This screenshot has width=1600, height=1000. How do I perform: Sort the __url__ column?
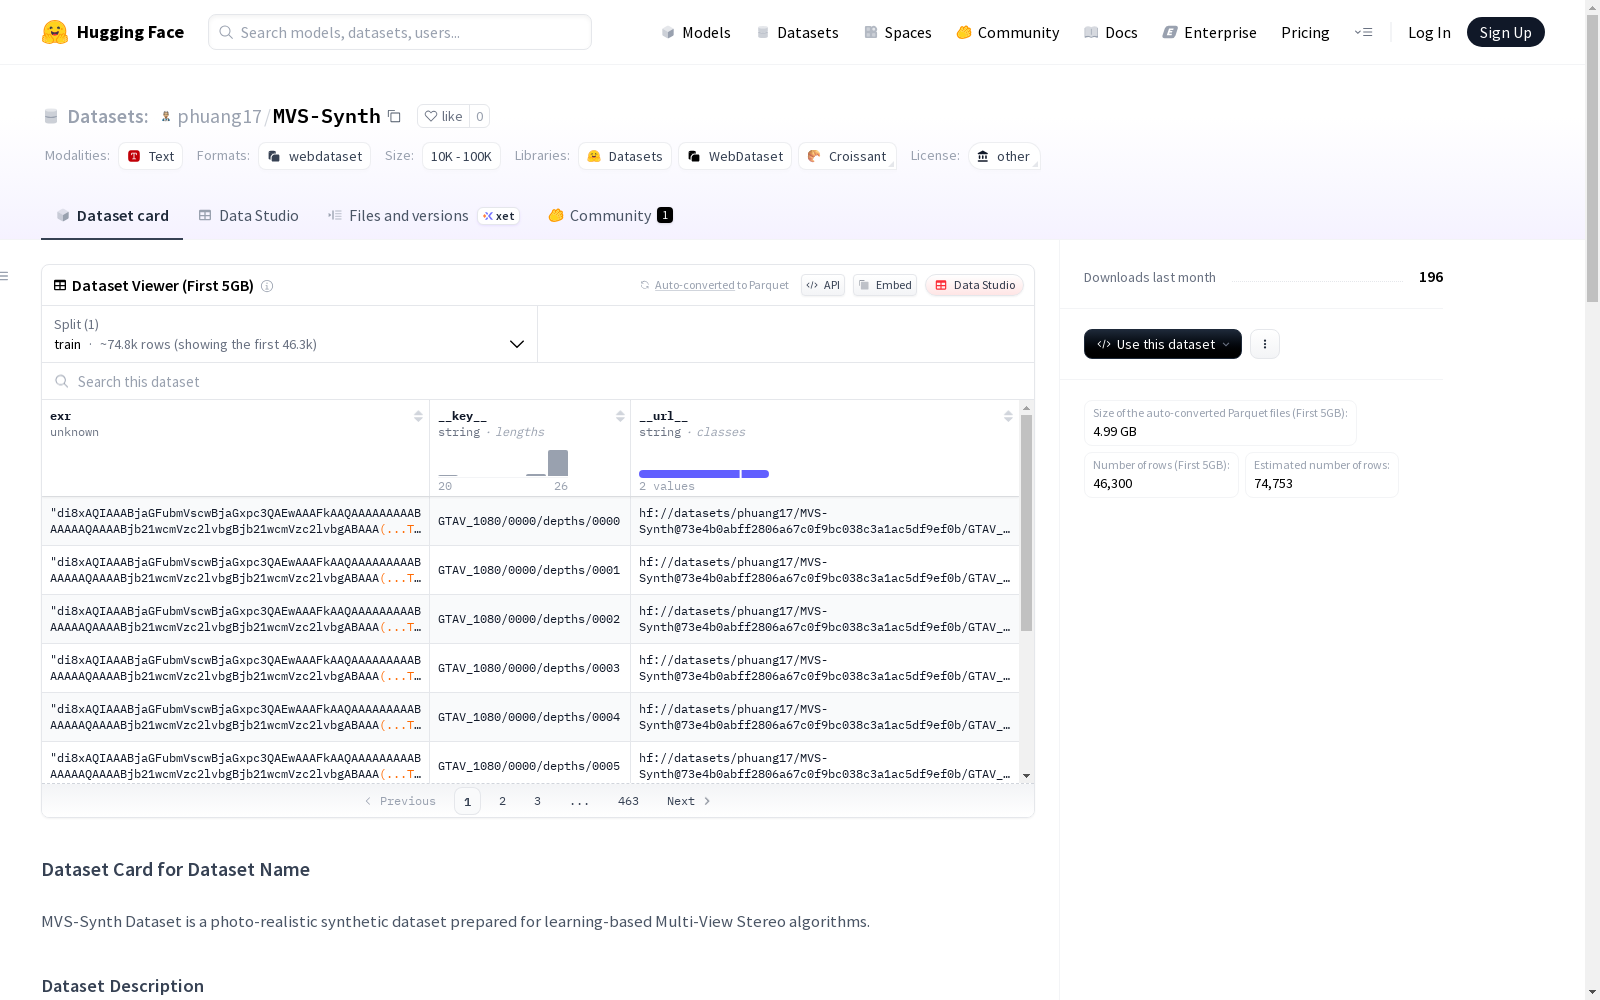(x=1008, y=416)
